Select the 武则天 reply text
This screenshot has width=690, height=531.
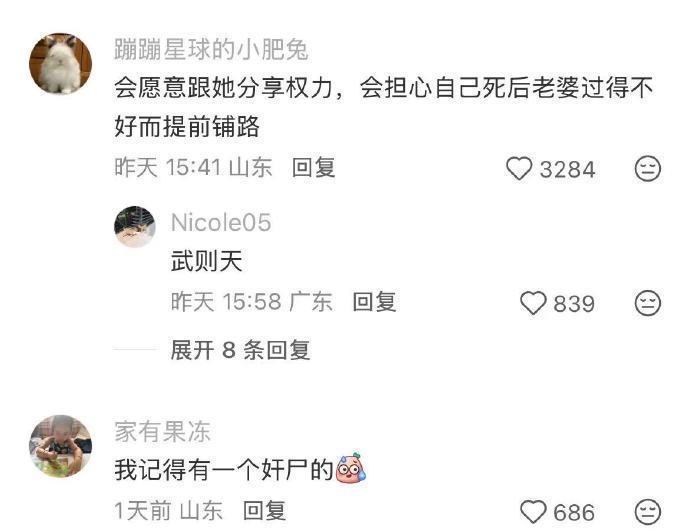[207, 261]
